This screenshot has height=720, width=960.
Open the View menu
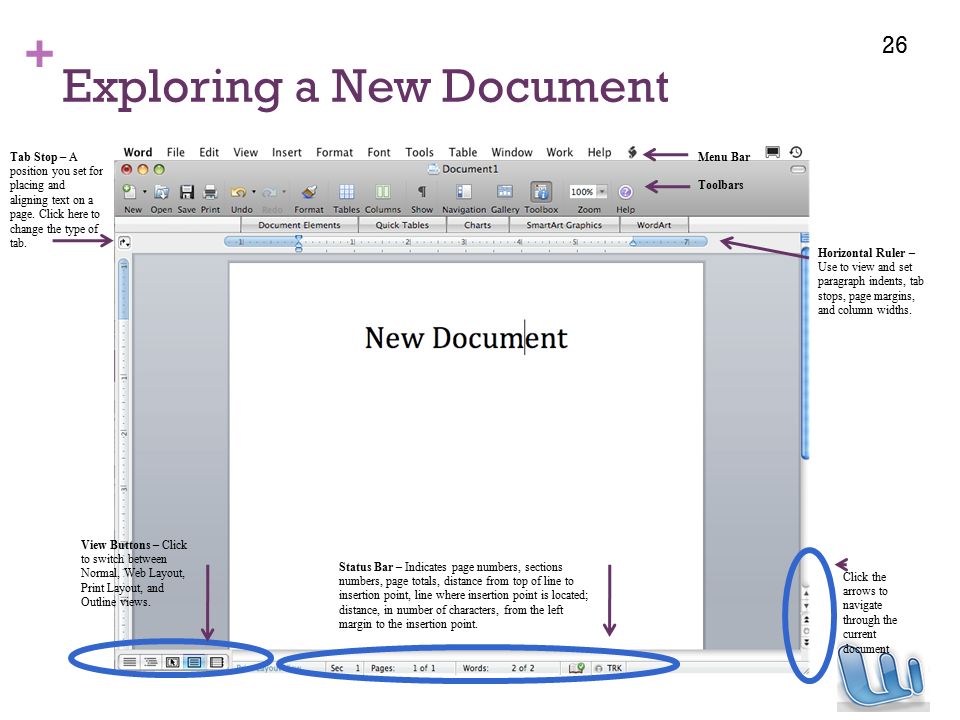pos(246,152)
